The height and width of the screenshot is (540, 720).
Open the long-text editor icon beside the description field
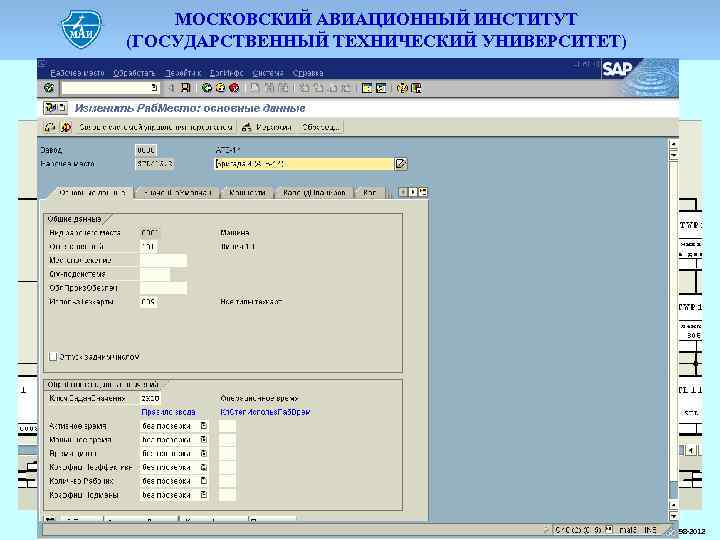click(x=401, y=163)
